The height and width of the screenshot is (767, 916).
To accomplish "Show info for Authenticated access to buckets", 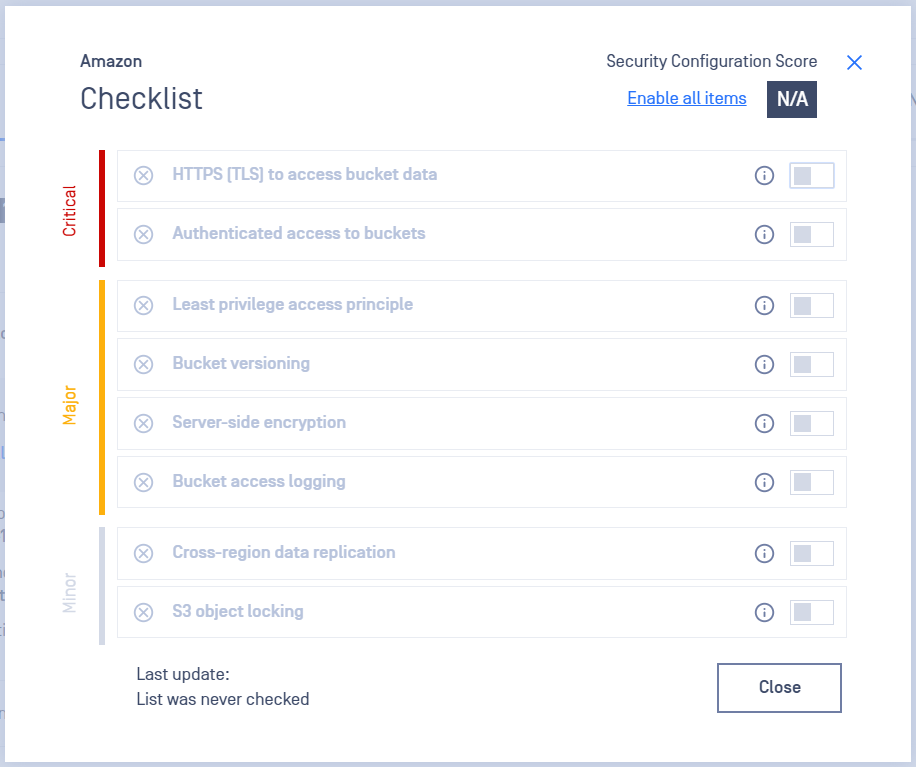I will [x=764, y=234].
